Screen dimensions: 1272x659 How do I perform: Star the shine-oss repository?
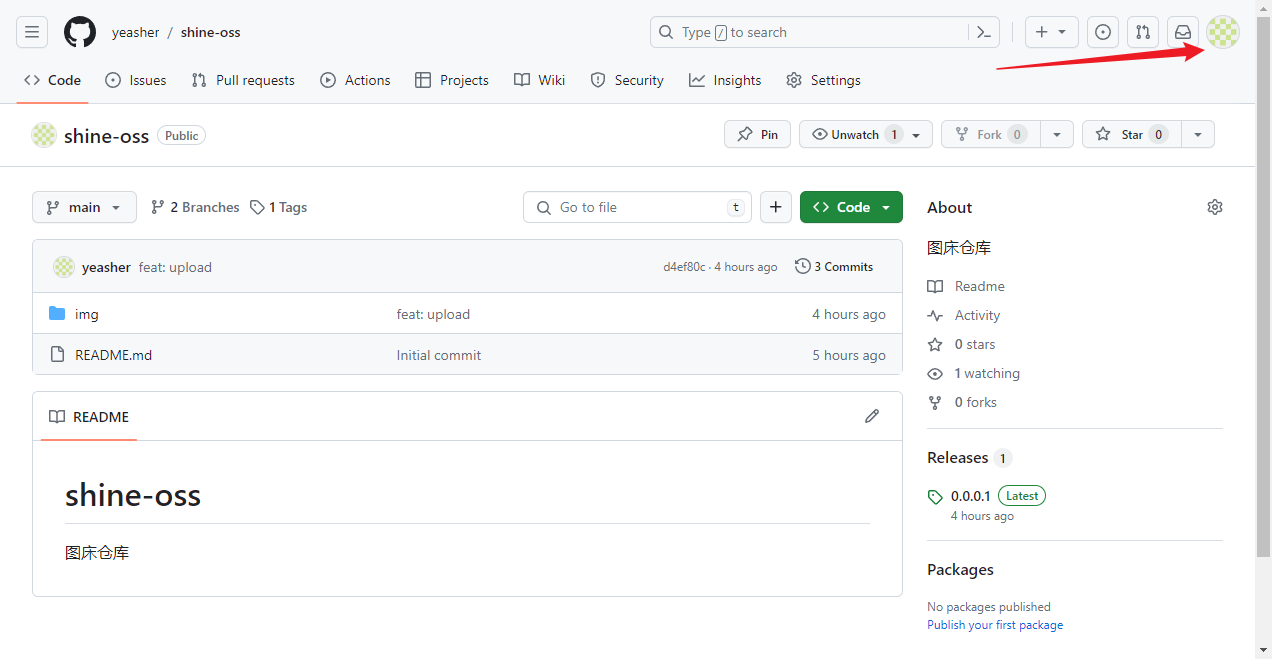pos(1132,134)
